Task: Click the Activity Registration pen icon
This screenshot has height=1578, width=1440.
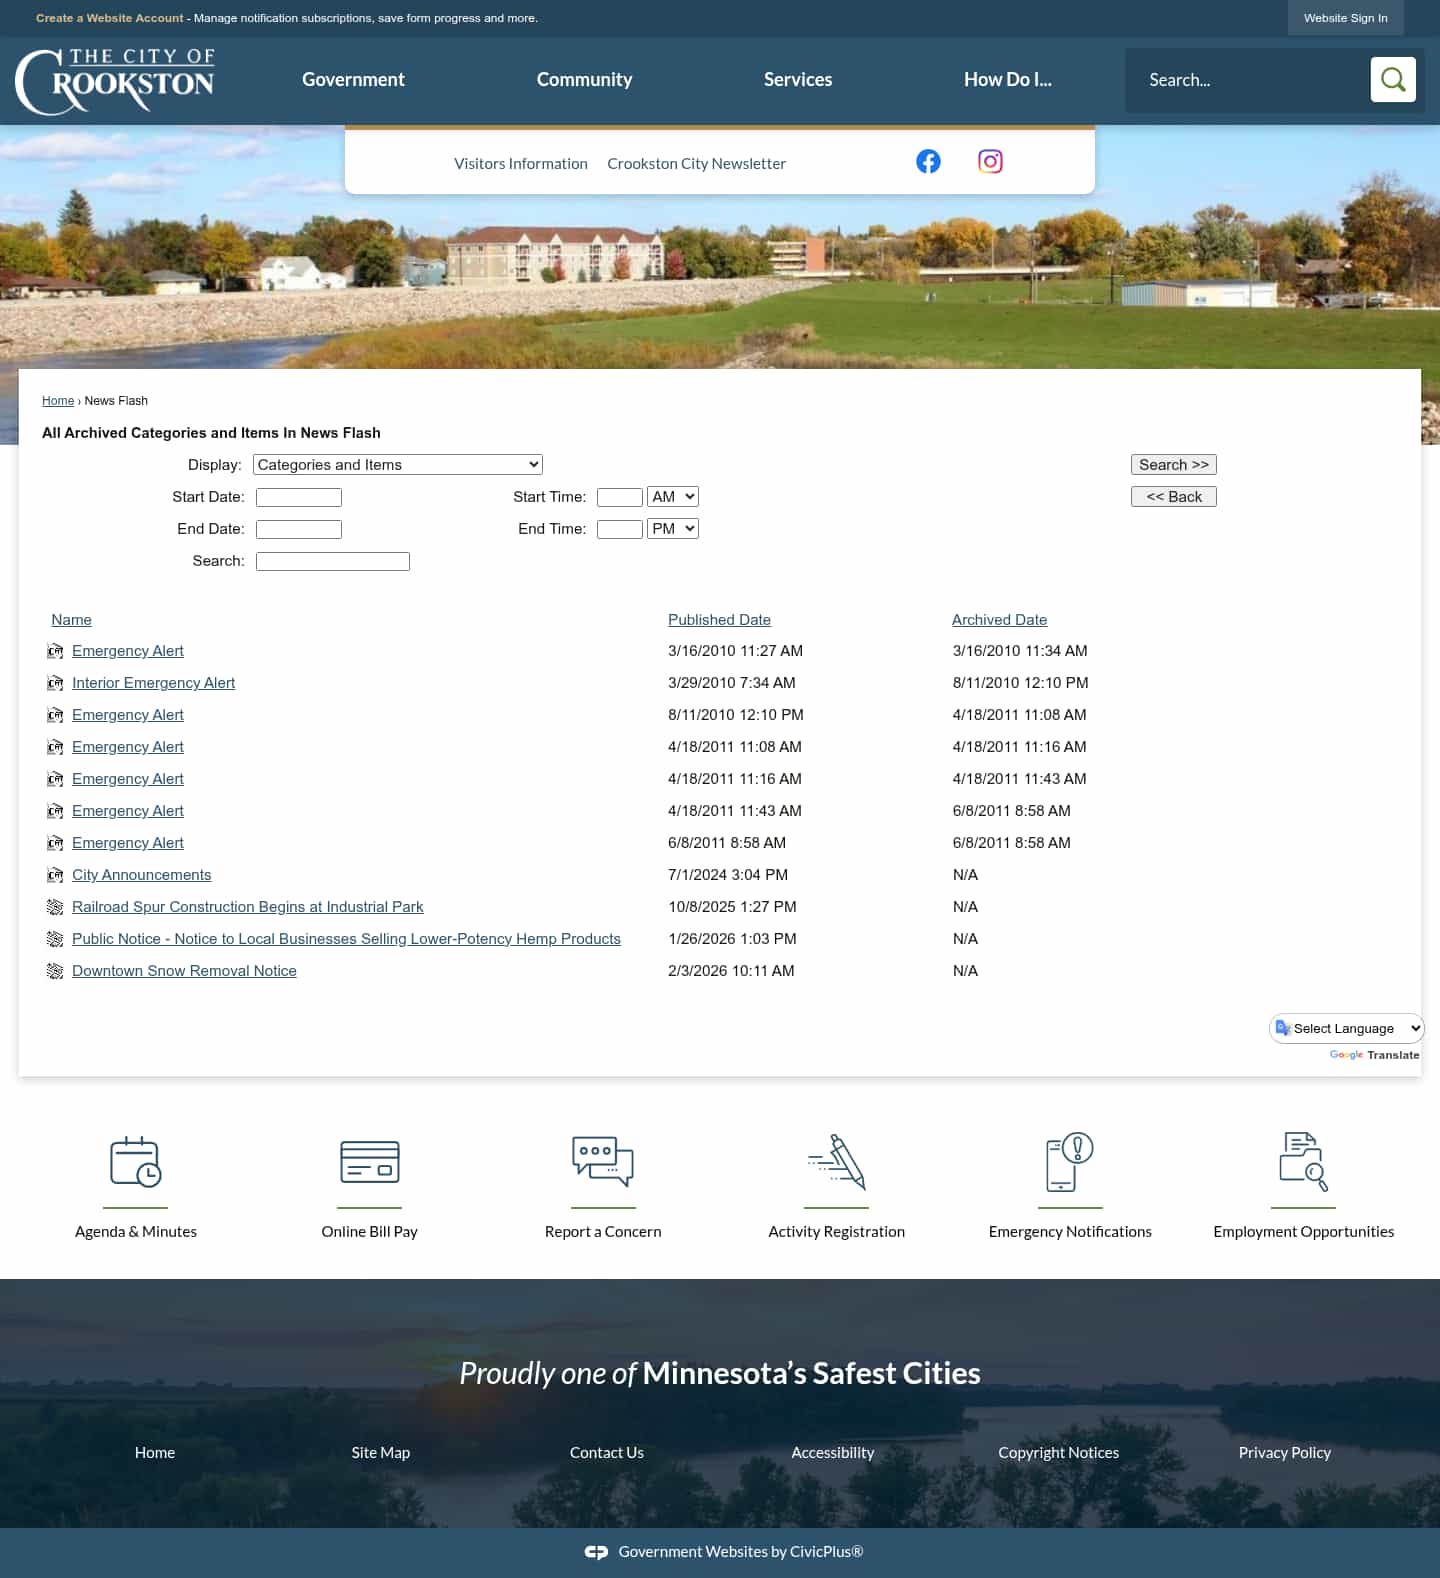Action: point(837,1161)
